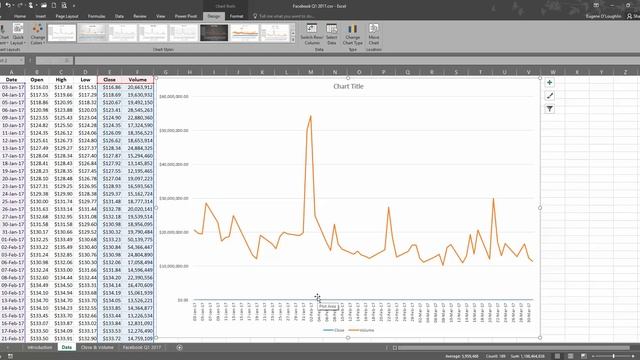The width and height of the screenshot is (640, 360).
Task: Add a new sheet with plus icon
Action: coord(180,347)
